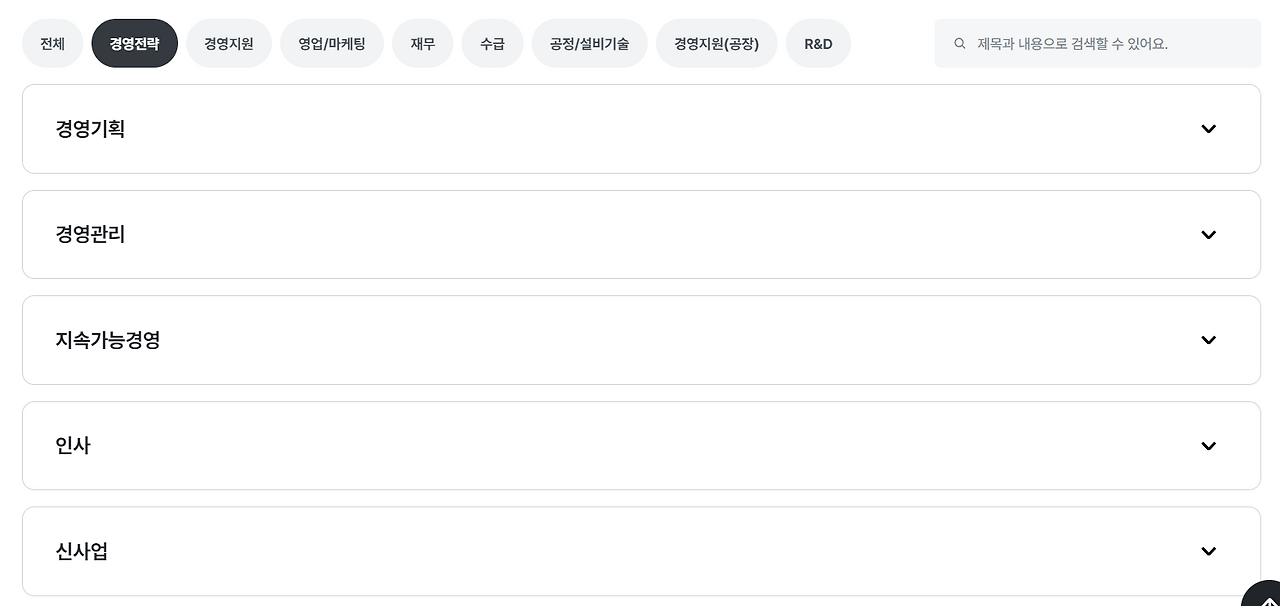Switch to the 경영전략 category tab
Image resolution: width=1280 pixels, height=606 pixels.
[x=134, y=43]
